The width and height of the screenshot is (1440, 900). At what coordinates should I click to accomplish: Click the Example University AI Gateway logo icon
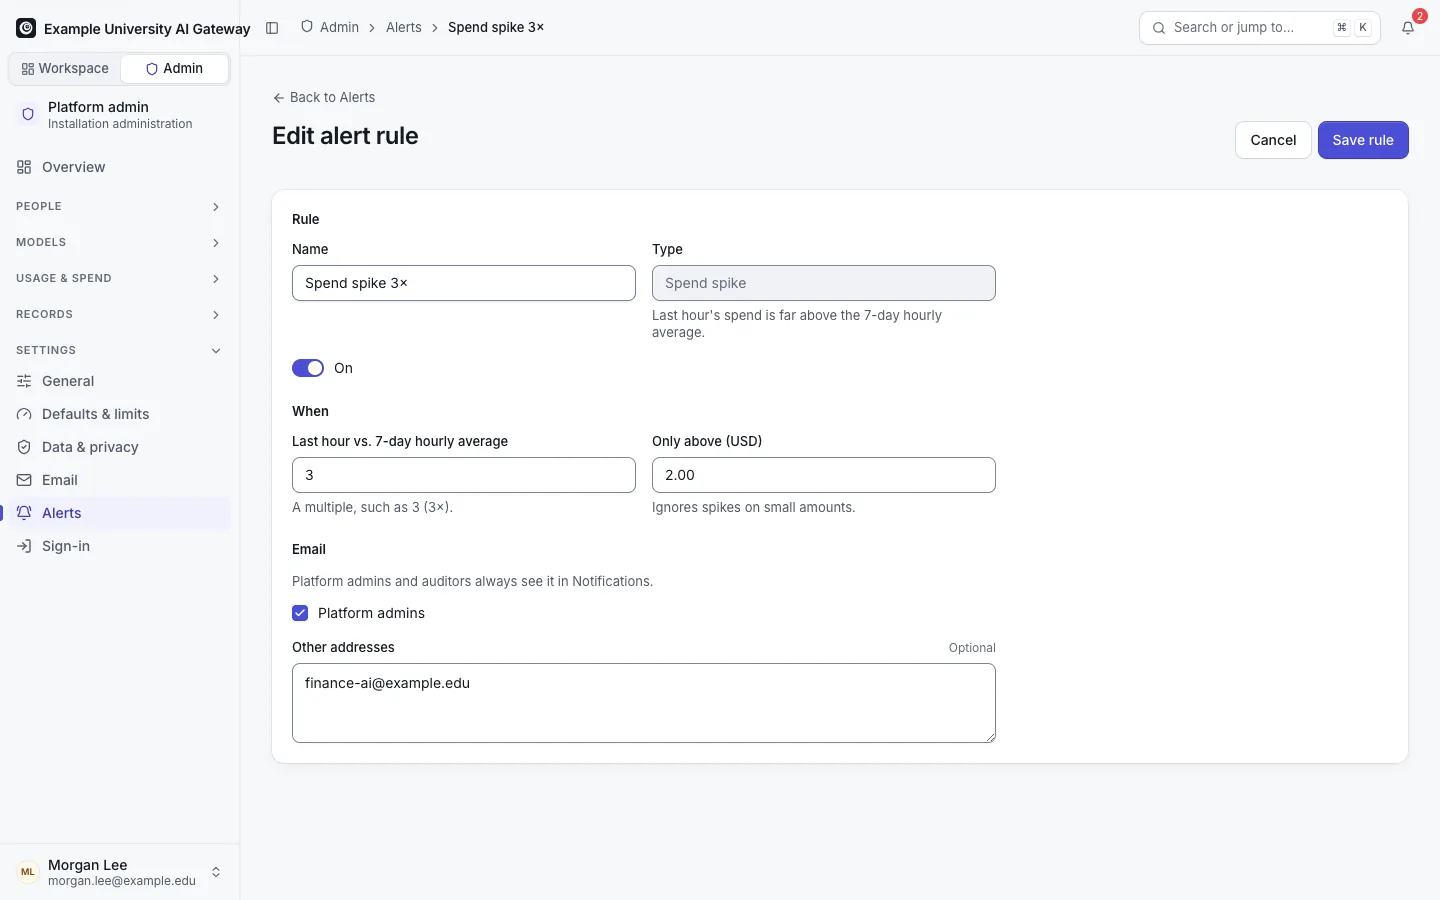(x=26, y=28)
